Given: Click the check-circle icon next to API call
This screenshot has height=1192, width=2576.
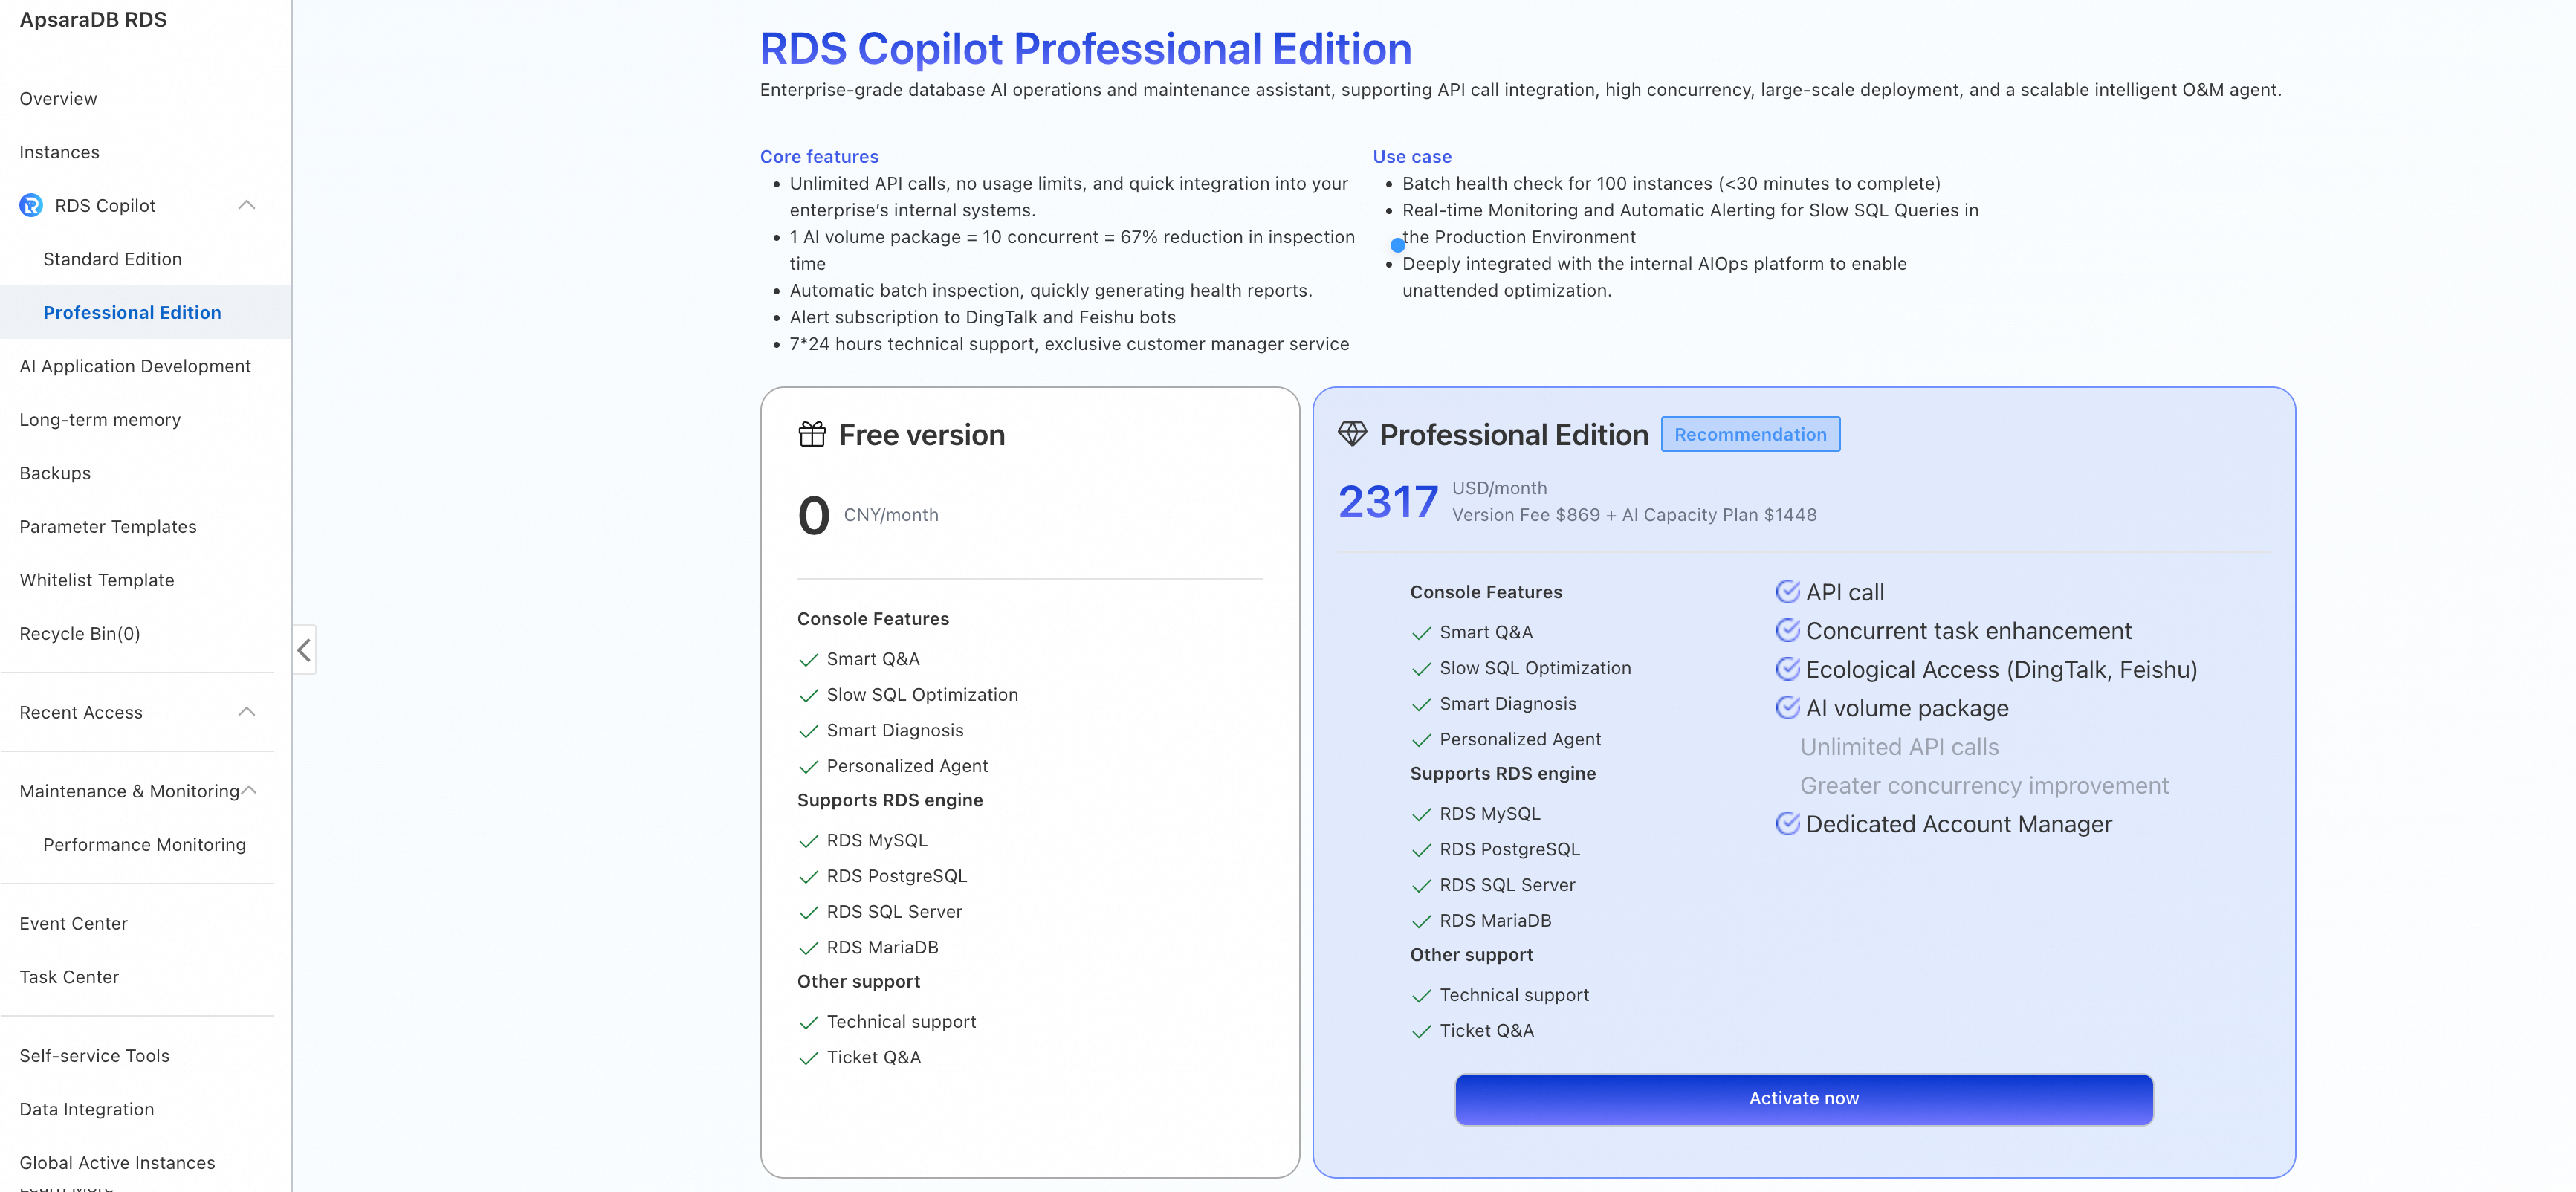Looking at the screenshot, I should pyautogui.click(x=1787, y=592).
